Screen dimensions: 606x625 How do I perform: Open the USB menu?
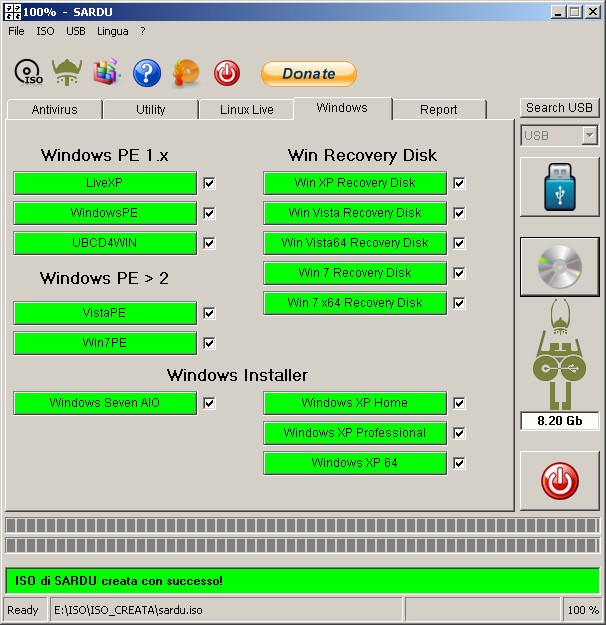click(x=76, y=31)
